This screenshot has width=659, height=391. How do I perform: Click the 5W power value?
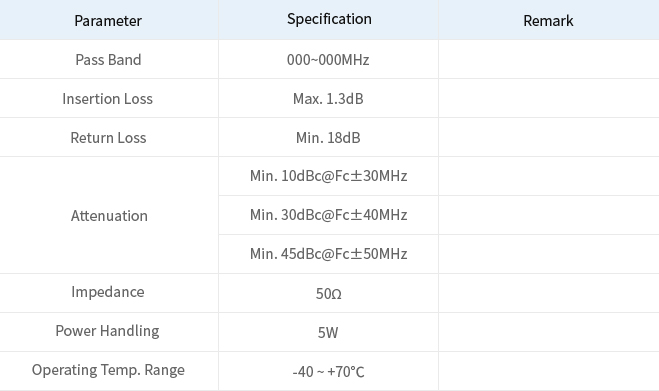pos(328,333)
